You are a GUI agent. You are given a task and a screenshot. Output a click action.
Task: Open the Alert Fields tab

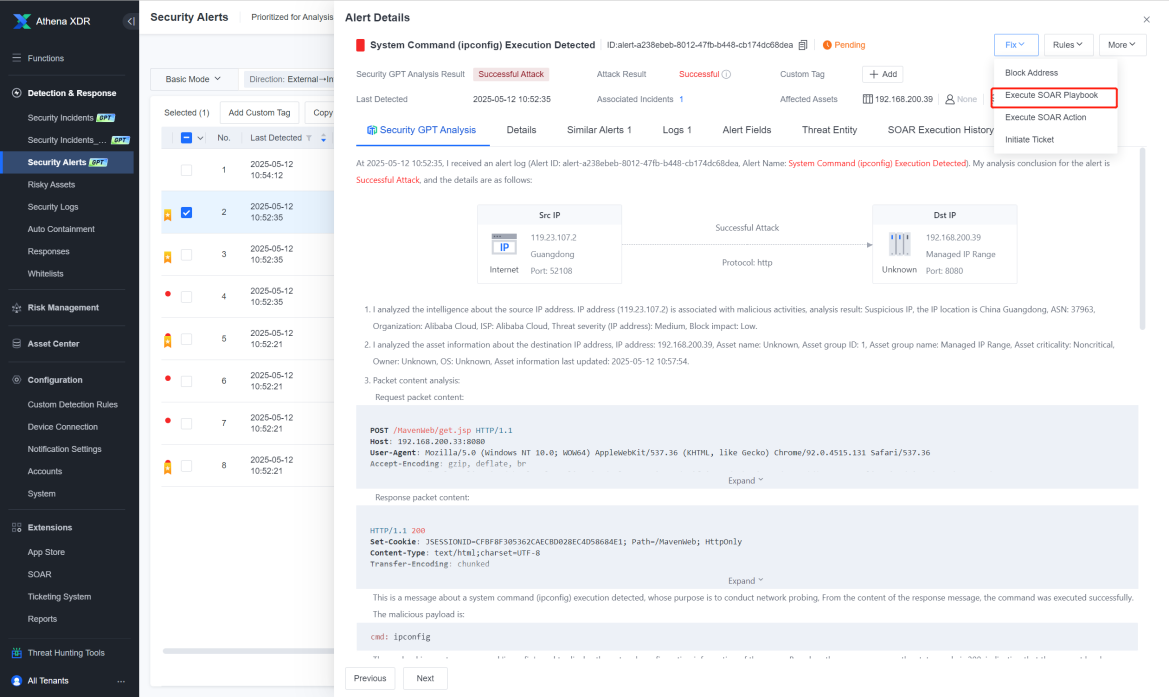(x=746, y=130)
